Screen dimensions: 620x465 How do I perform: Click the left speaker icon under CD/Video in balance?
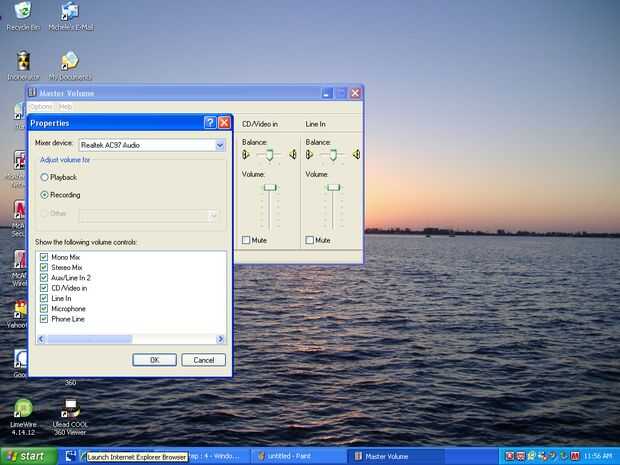pos(246,154)
